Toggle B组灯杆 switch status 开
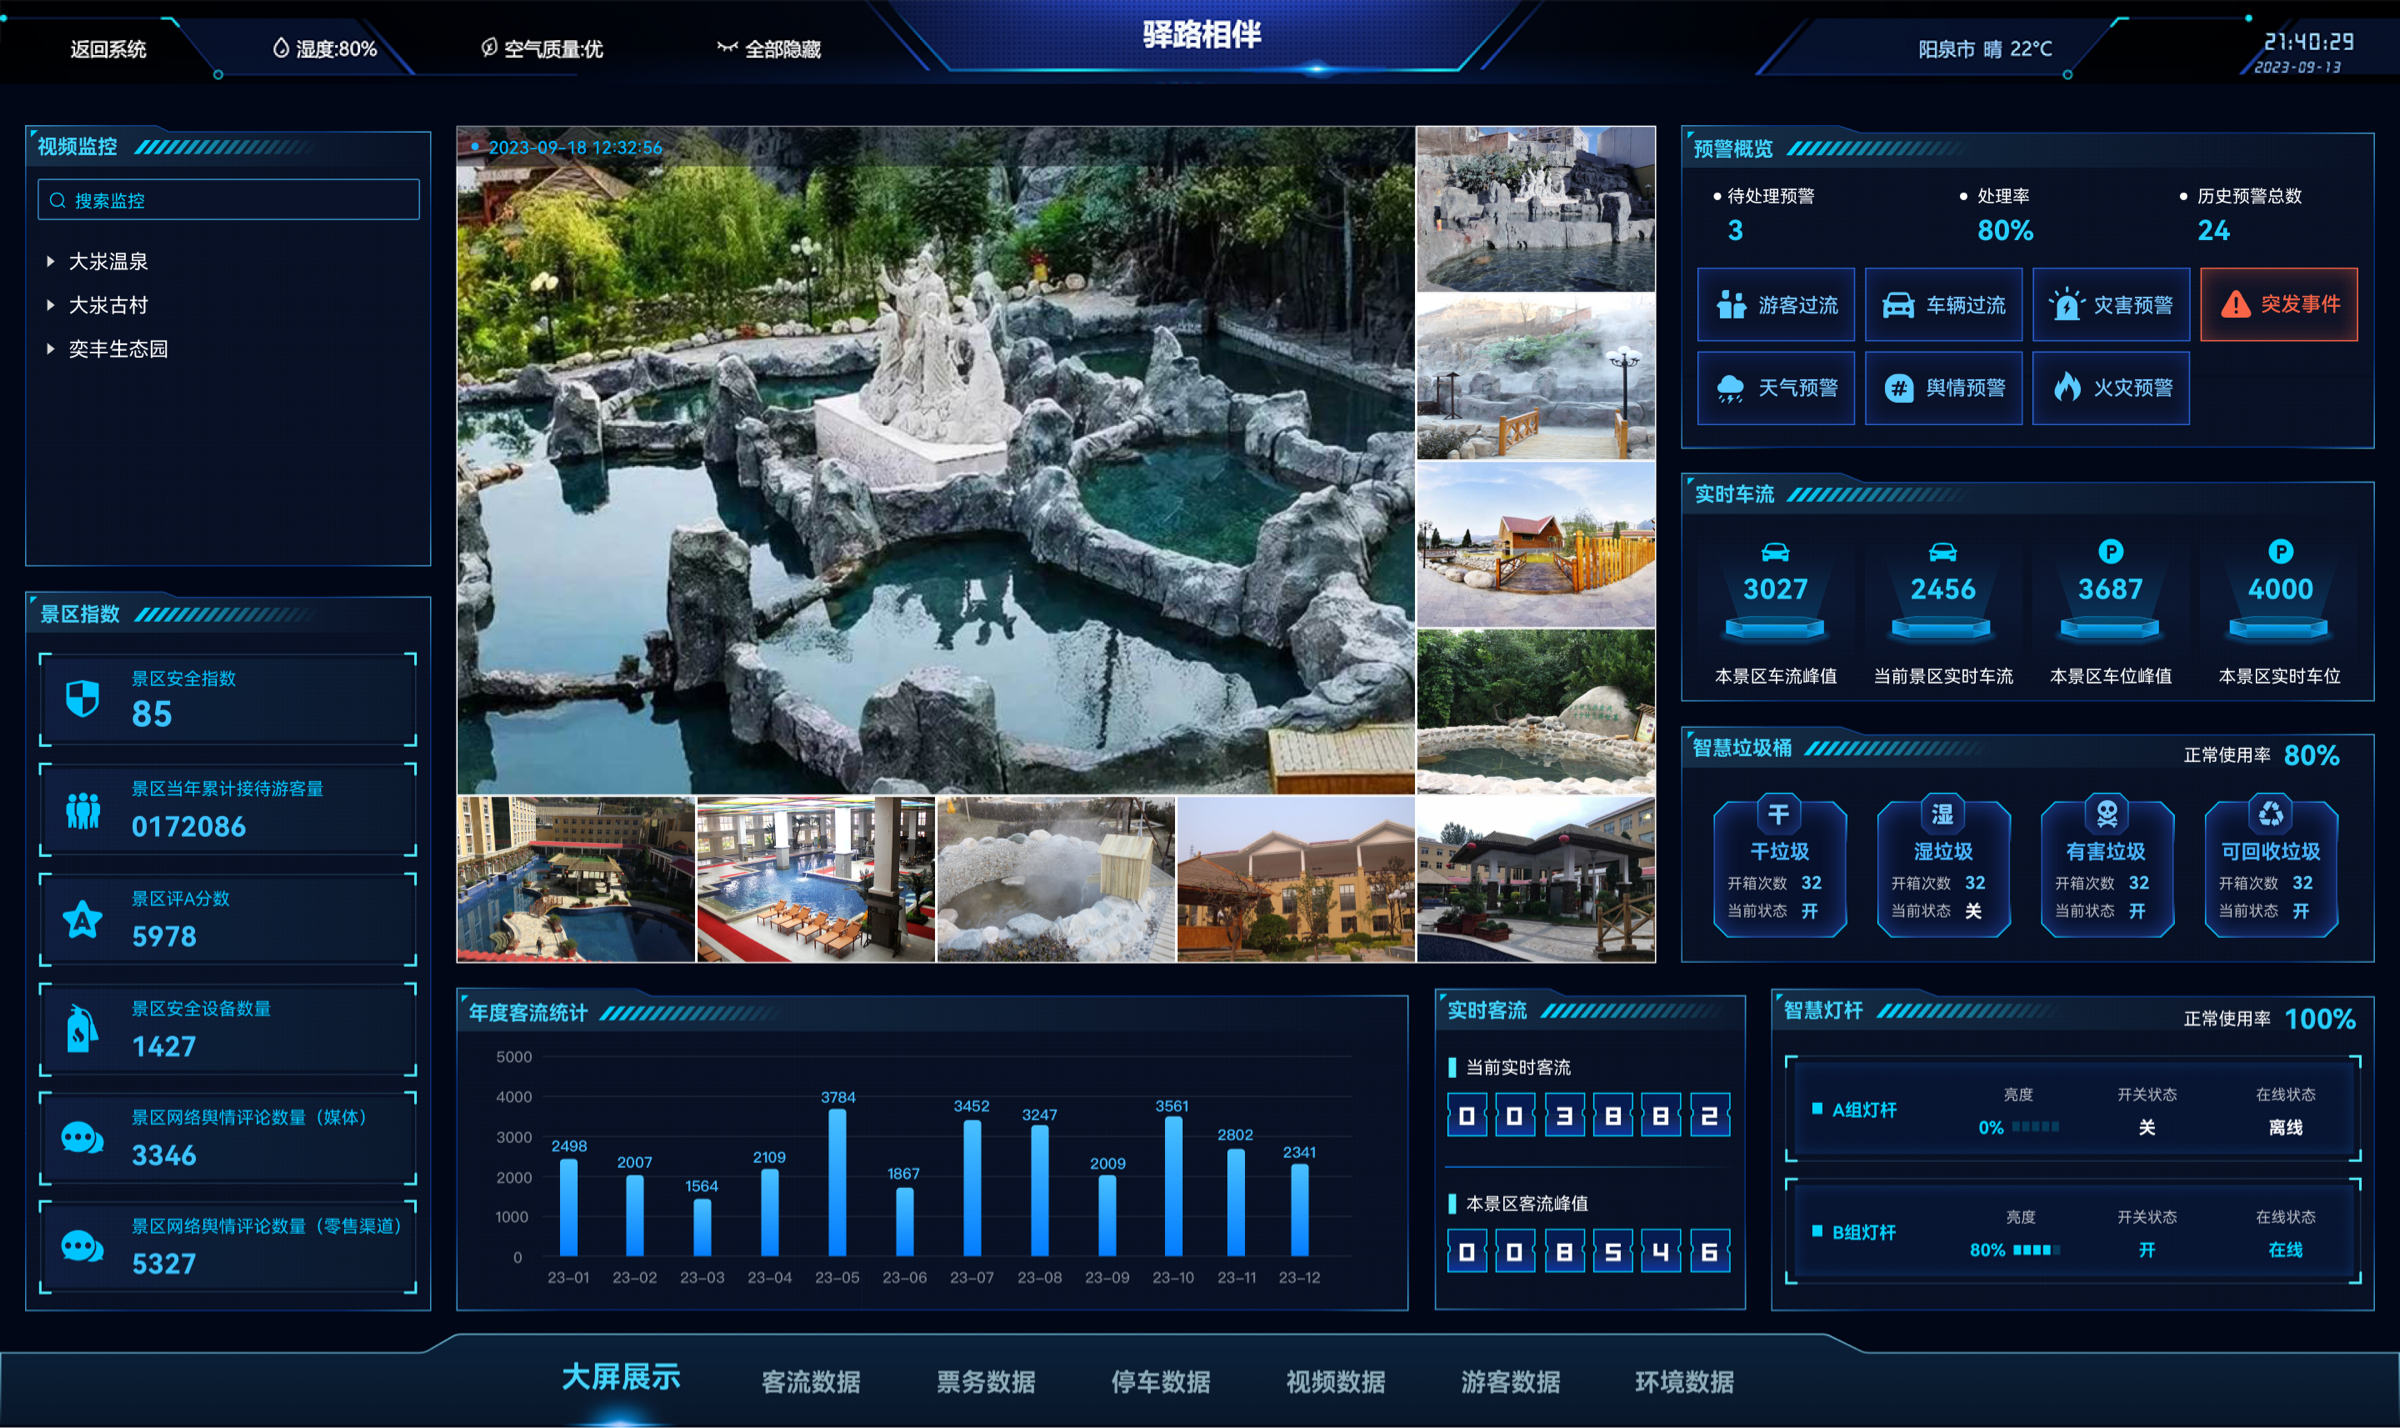 click(2146, 1250)
